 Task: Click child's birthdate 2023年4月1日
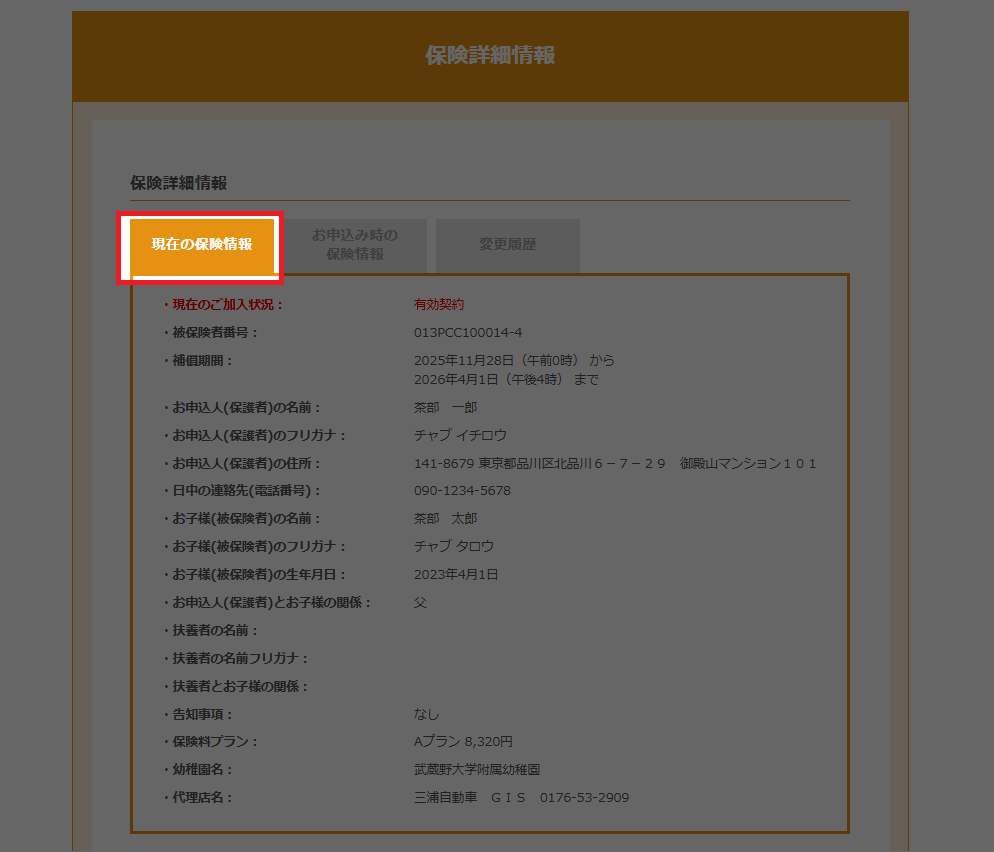point(456,575)
